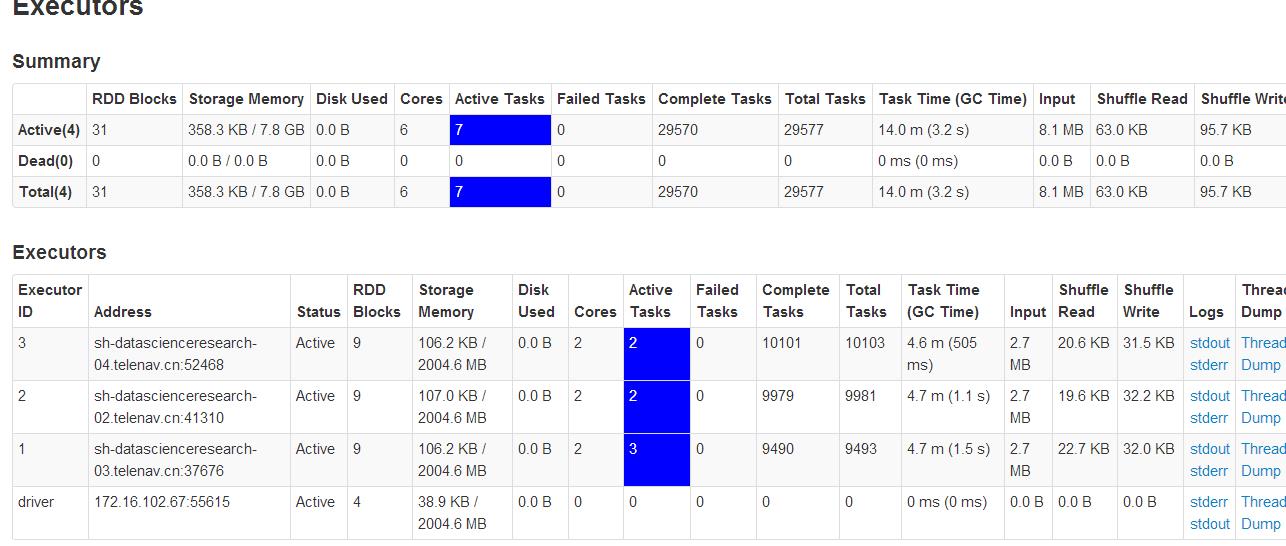Click the blue Active Tasks cell for executor 1
The image size is (1286, 546).
pyautogui.click(x=657, y=460)
